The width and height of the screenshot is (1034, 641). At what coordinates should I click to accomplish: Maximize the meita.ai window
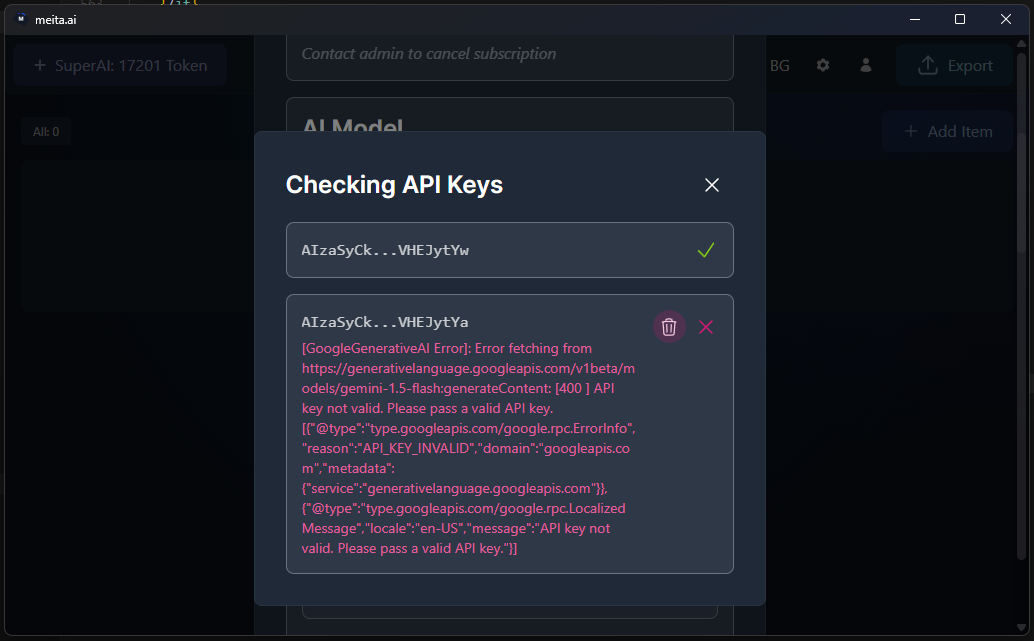960,19
